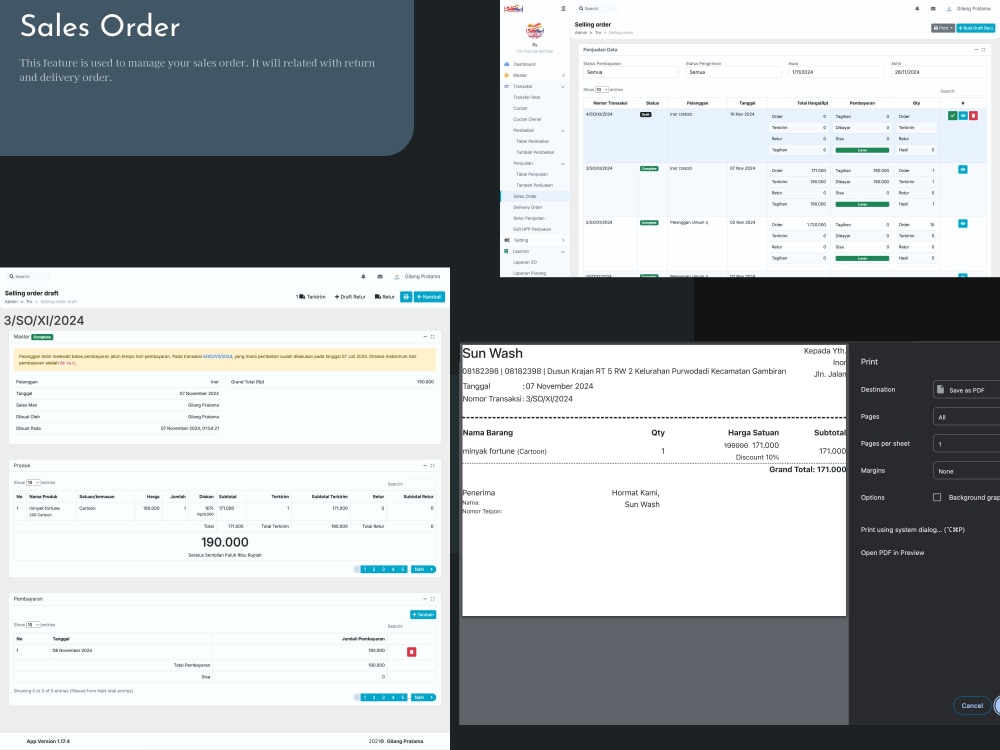The height and width of the screenshot is (750, 1000).
Task: Delete draft order 4/SO/XI/2024 trash icon
Action: 973,115
